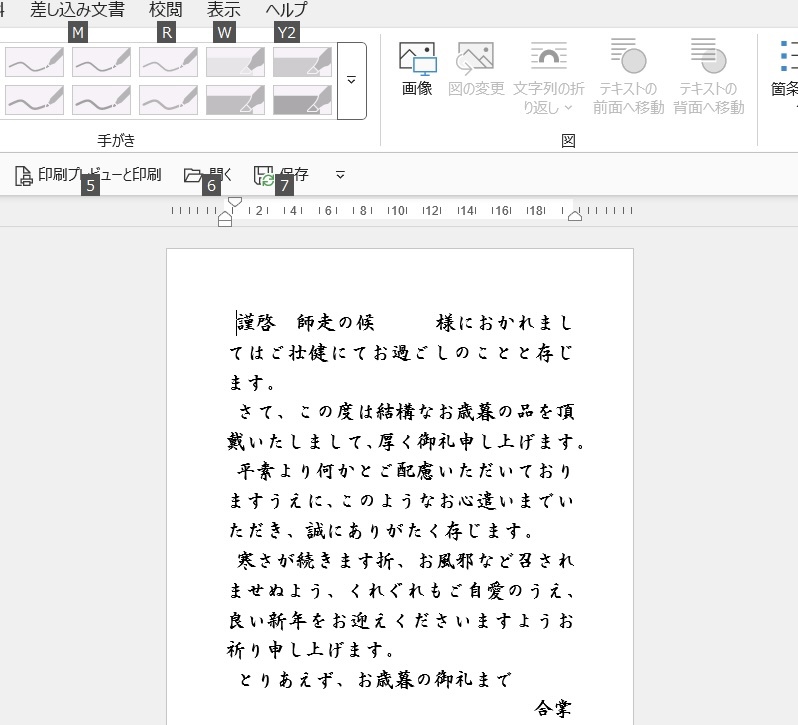798x725 pixels.
Task: Open the 差し込み文書 ribbon tab
Action: coord(77,9)
